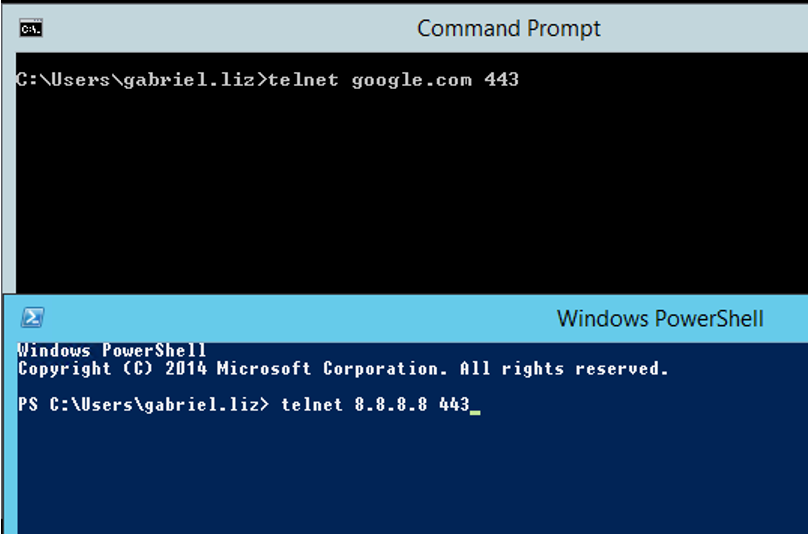Click google.com in the Command Prompt command
The width and height of the screenshot is (808, 536).
pos(411,80)
